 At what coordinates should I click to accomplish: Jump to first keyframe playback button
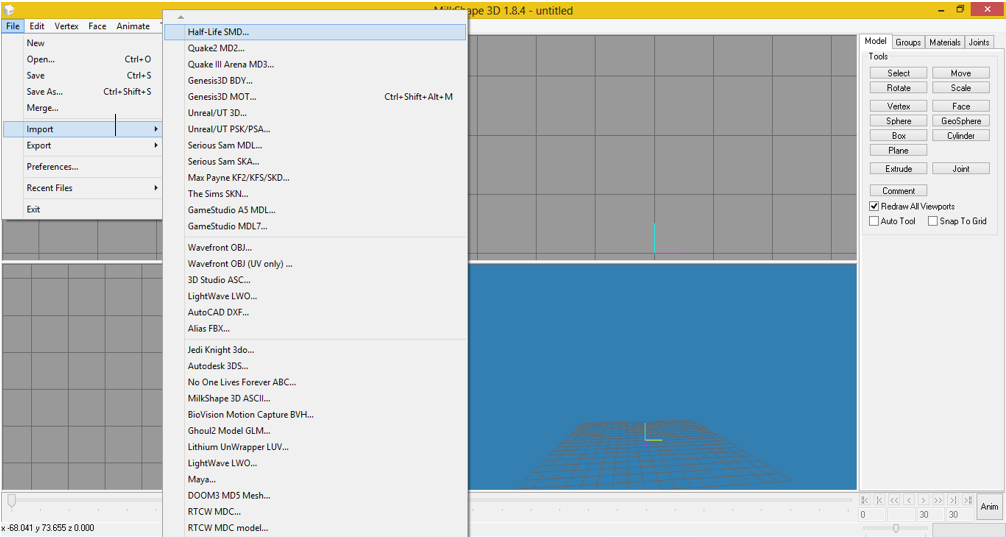point(865,500)
